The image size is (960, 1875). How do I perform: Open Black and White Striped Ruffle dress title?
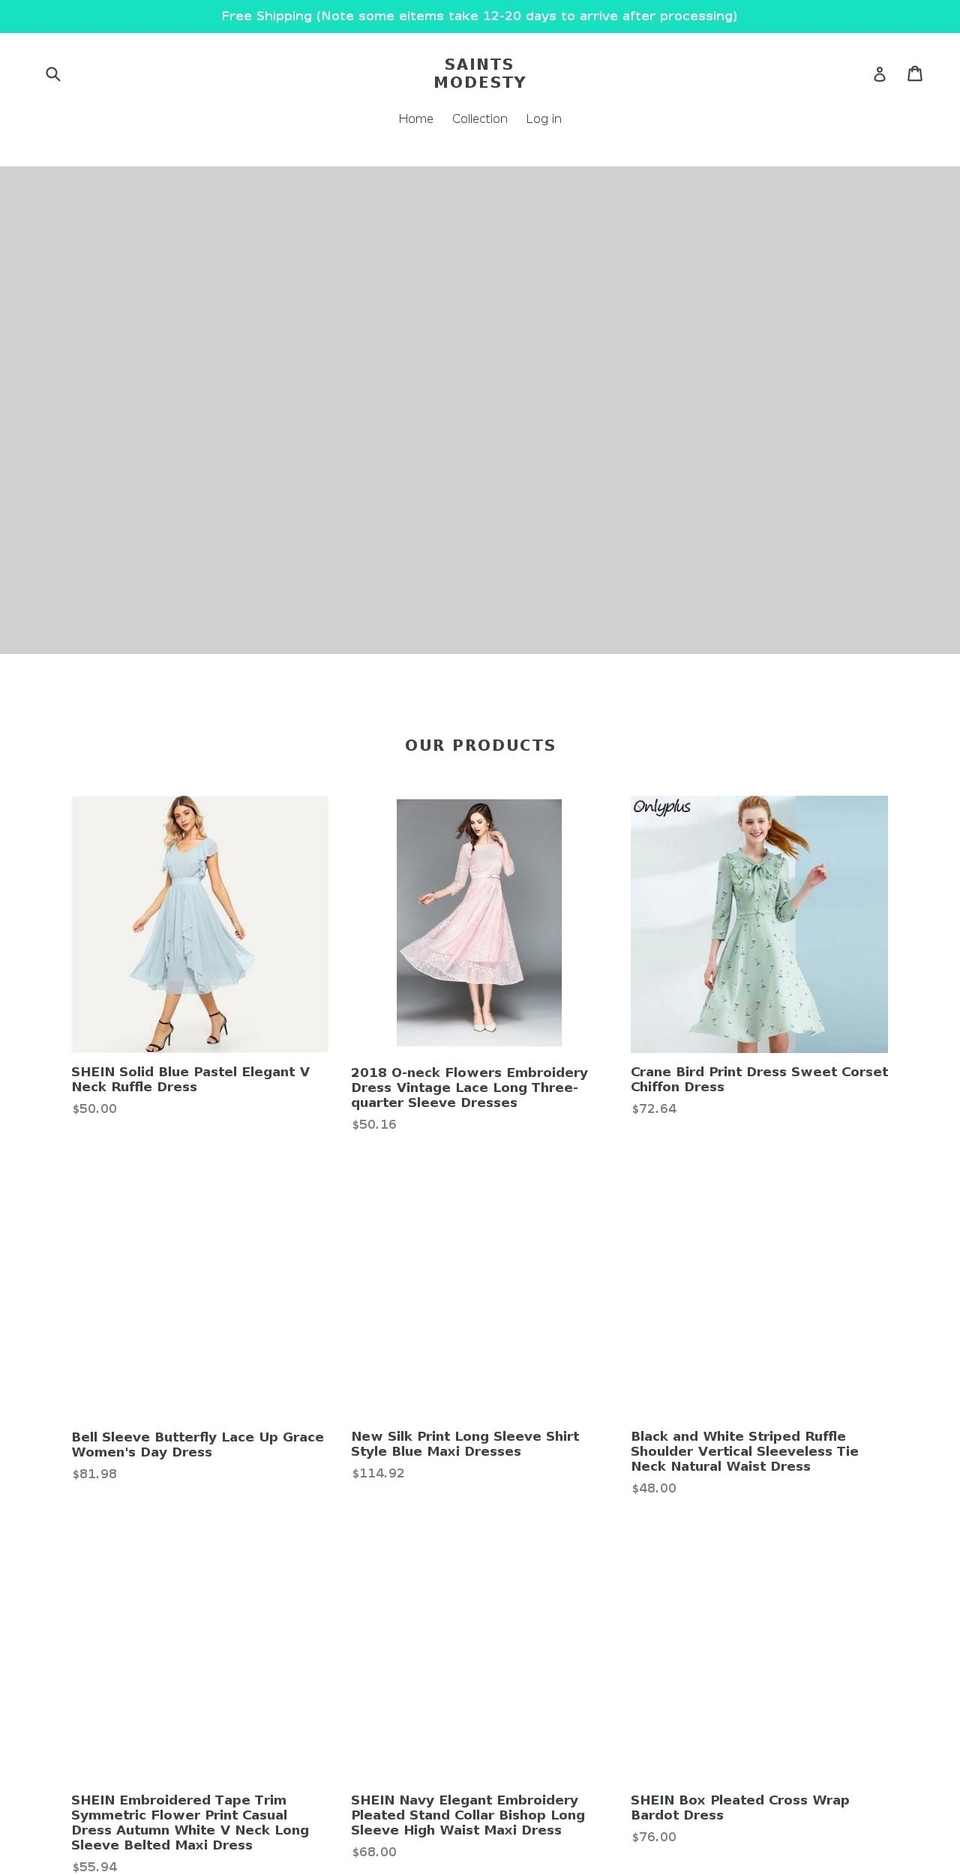745,1451
